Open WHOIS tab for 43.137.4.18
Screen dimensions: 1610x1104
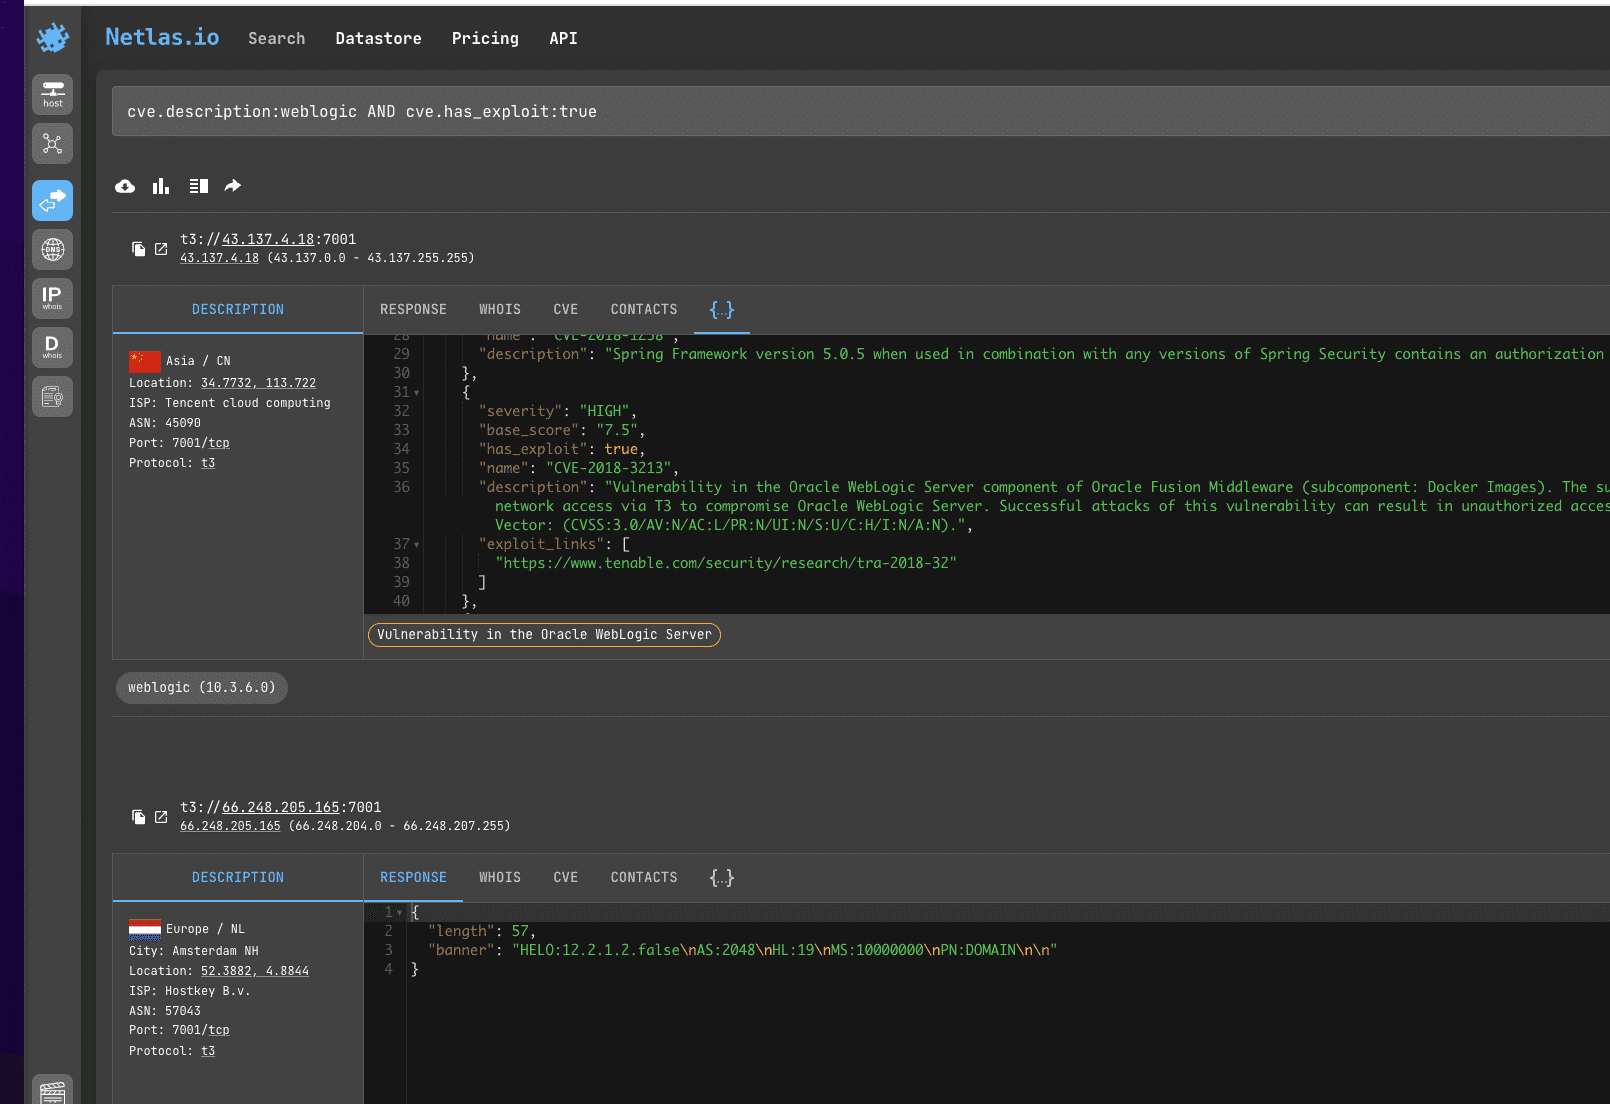click(x=500, y=310)
